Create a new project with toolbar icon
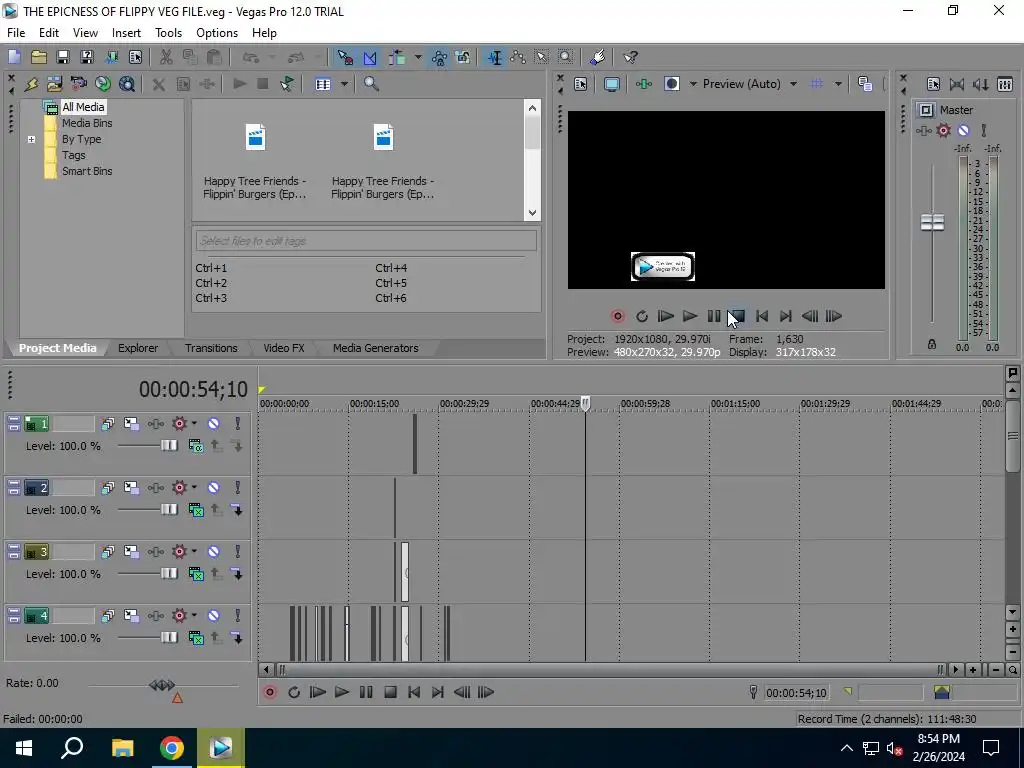The image size is (1024, 768). (14, 57)
